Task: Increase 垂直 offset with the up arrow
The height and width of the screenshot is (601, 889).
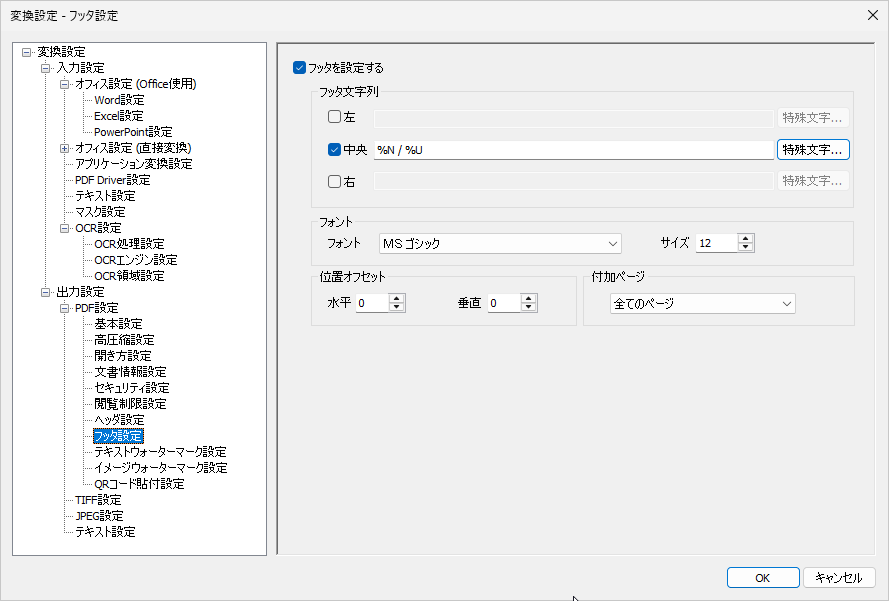Action: coord(529,298)
